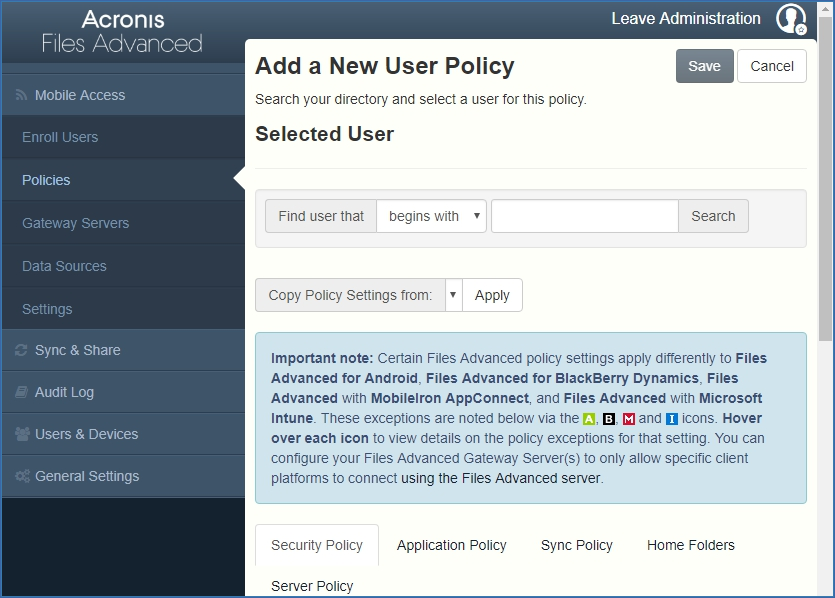Save the new user policy

tap(705, 66)
